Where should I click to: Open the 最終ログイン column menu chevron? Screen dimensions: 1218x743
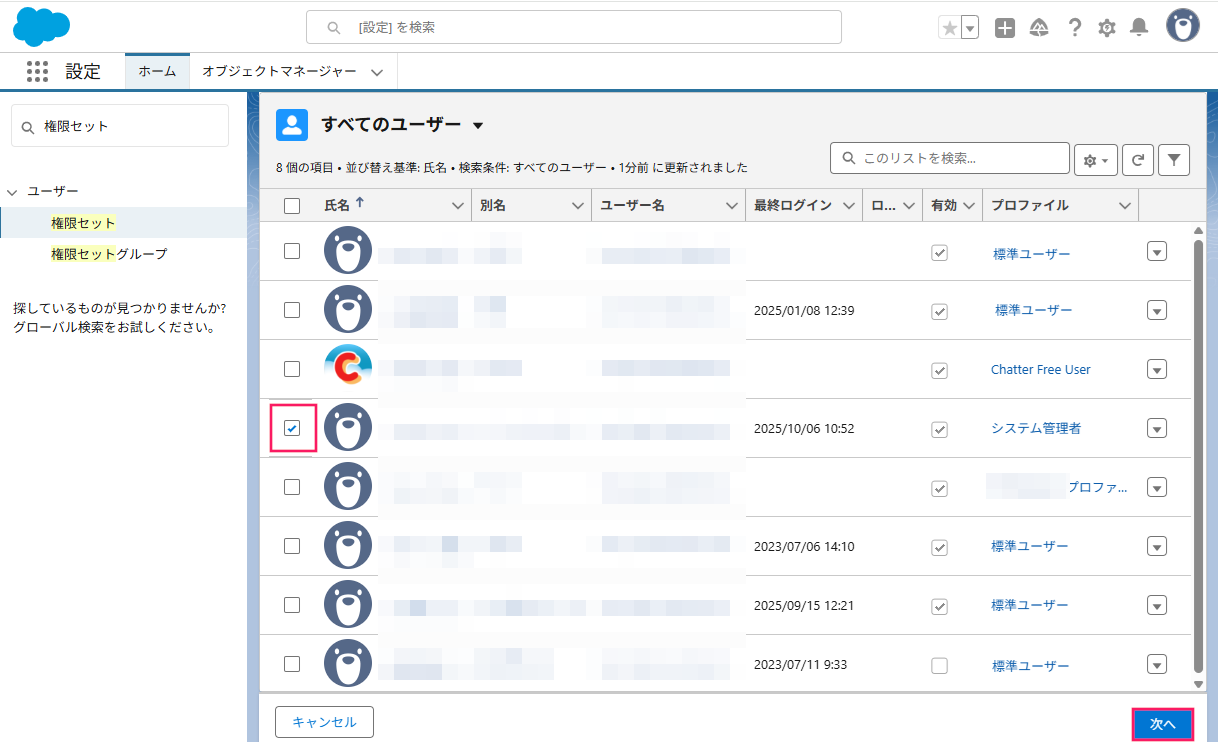coord(849,206)
